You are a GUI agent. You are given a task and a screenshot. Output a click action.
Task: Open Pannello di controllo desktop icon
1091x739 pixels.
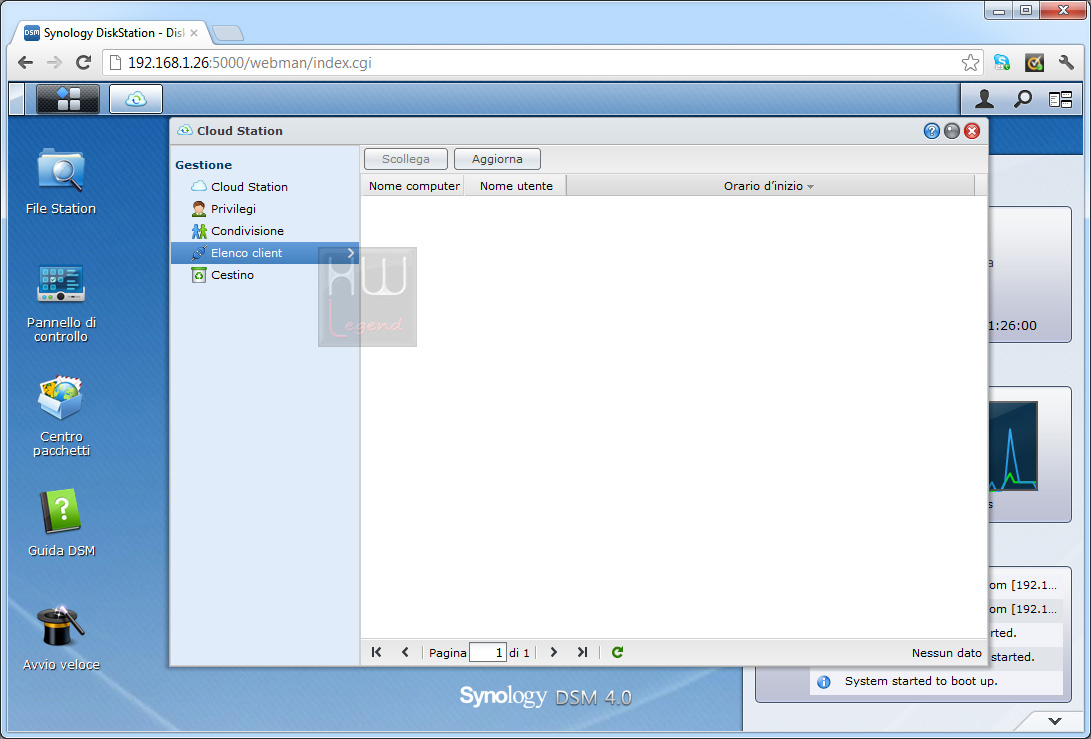(61, 303)
